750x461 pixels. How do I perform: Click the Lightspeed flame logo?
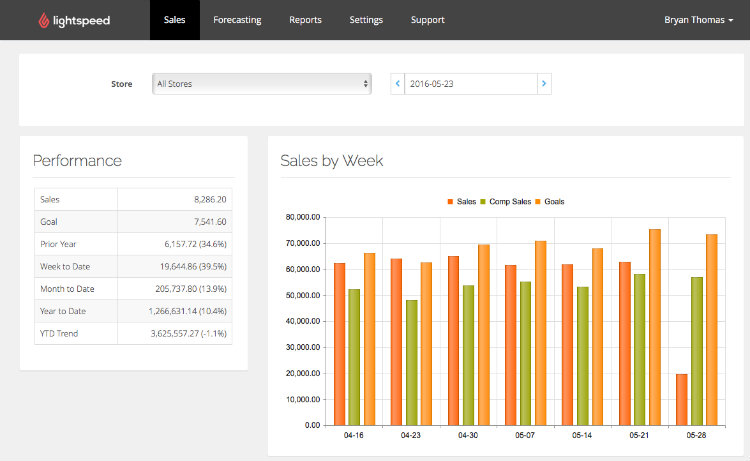coord(44,20)
